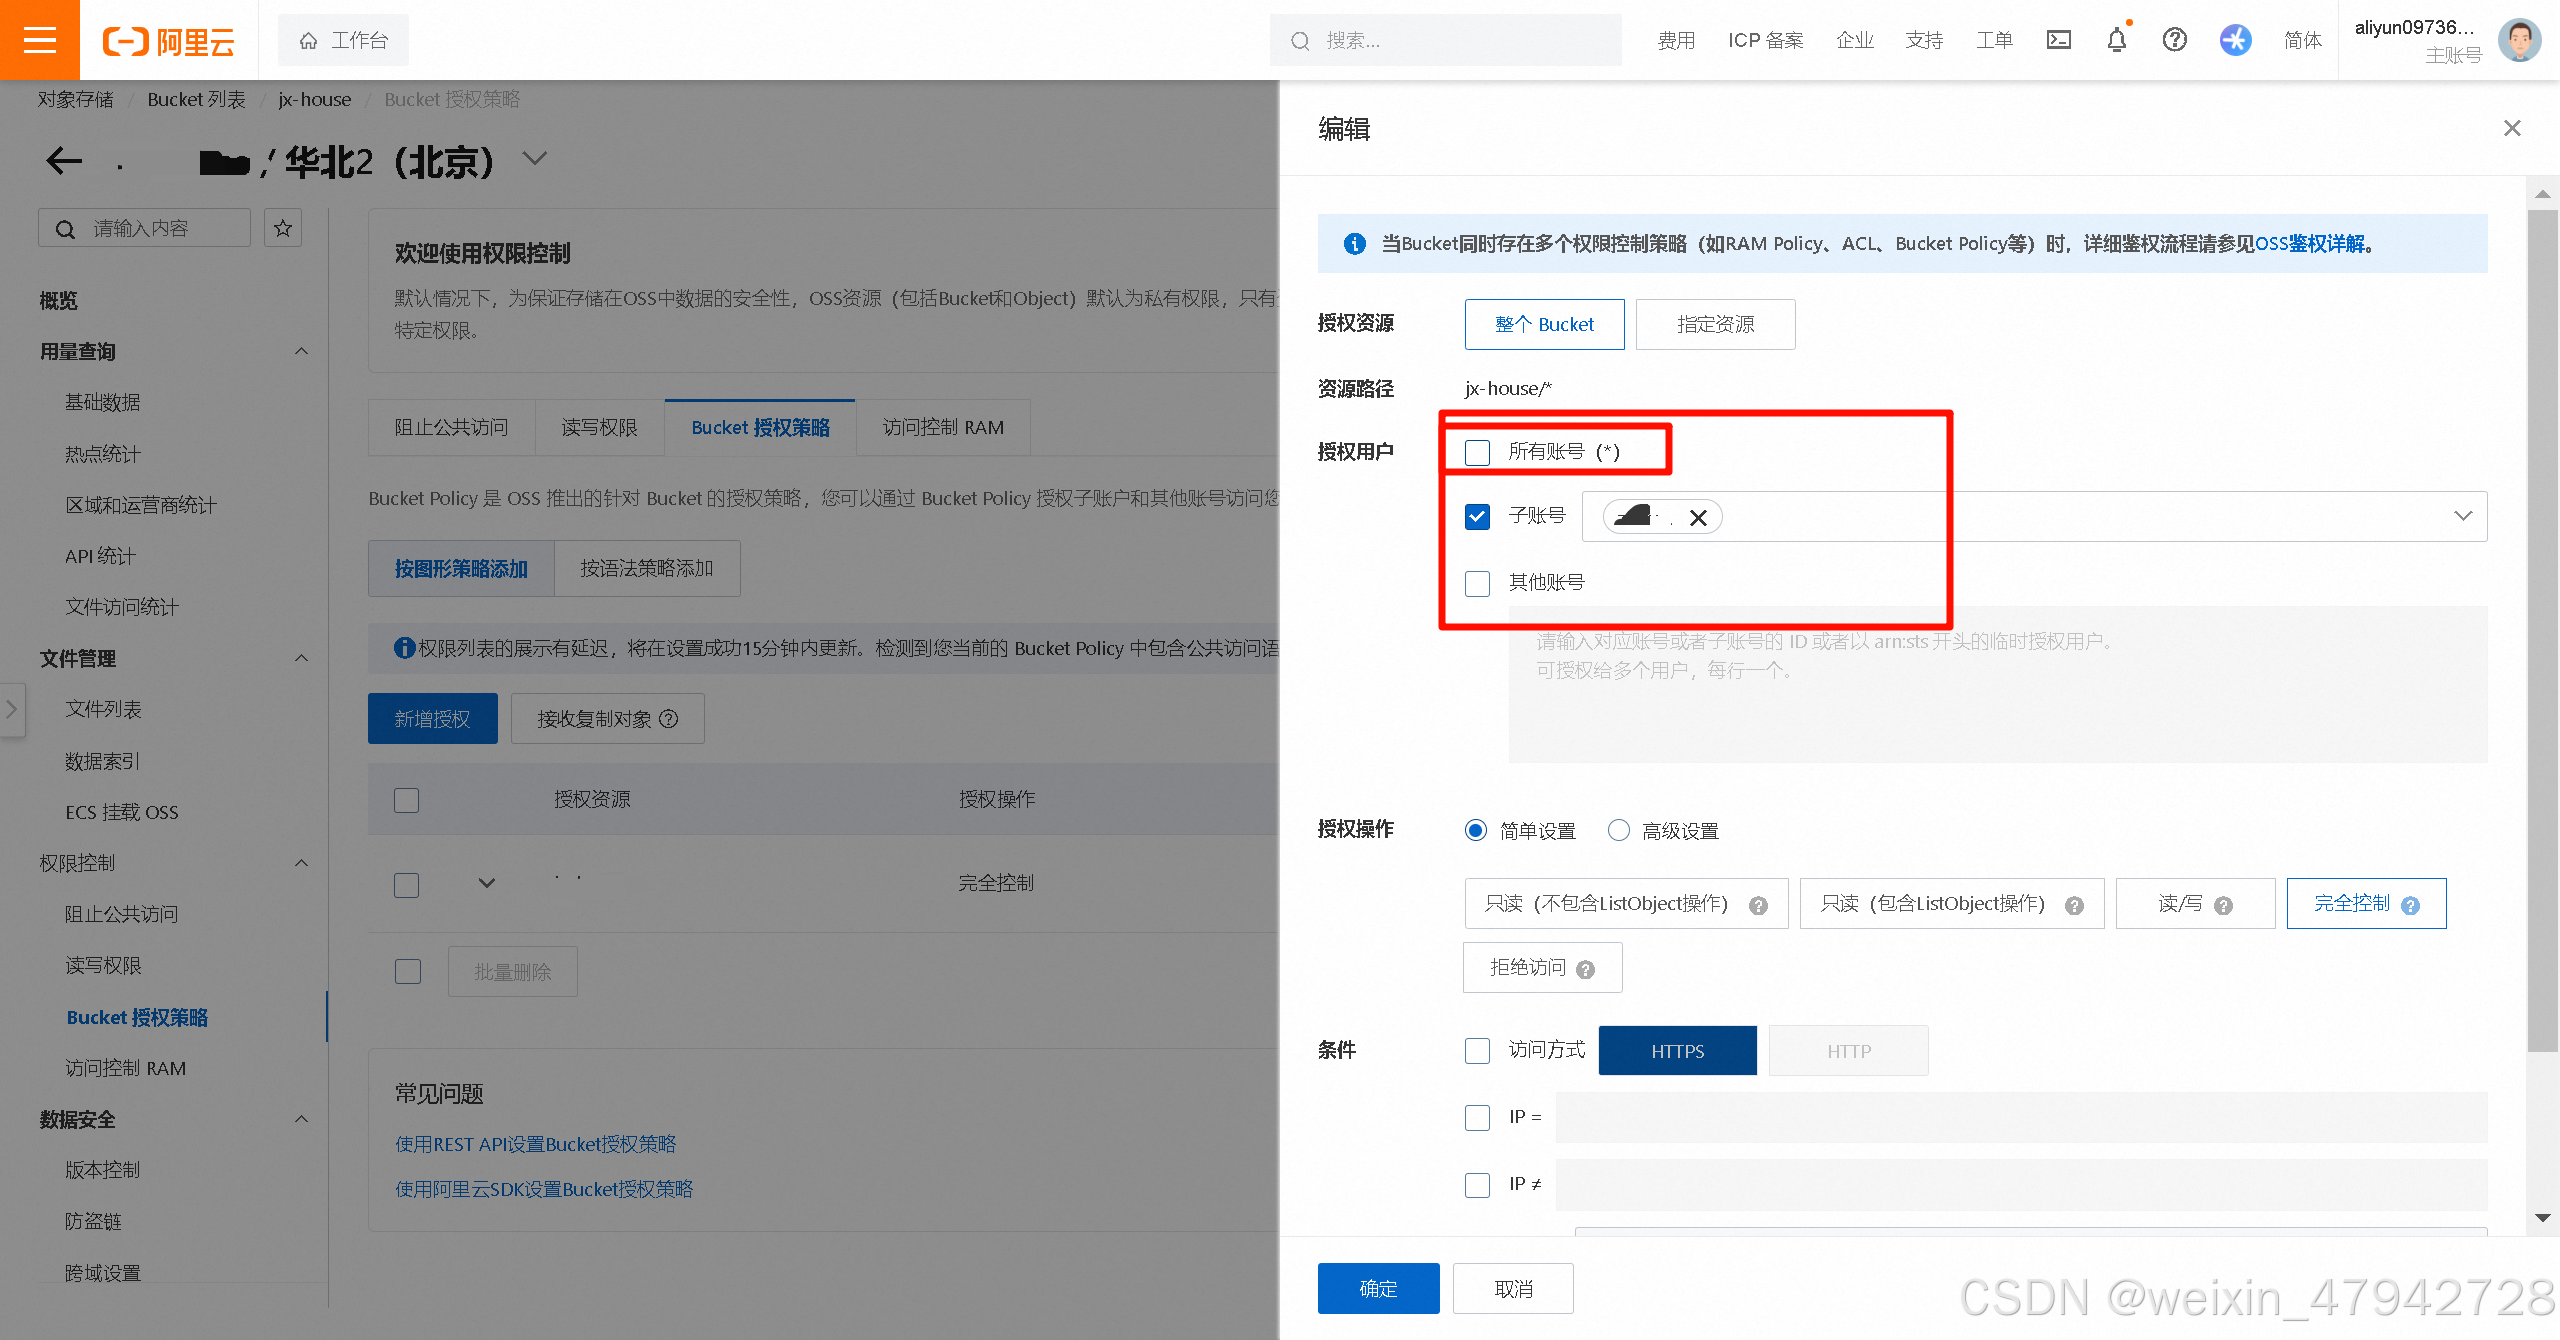This screenshot has width=2560, height=1340.
Task: Open the Cloud Shell terminal icon
Action: pyautogui.click(x=2059, y=40)
